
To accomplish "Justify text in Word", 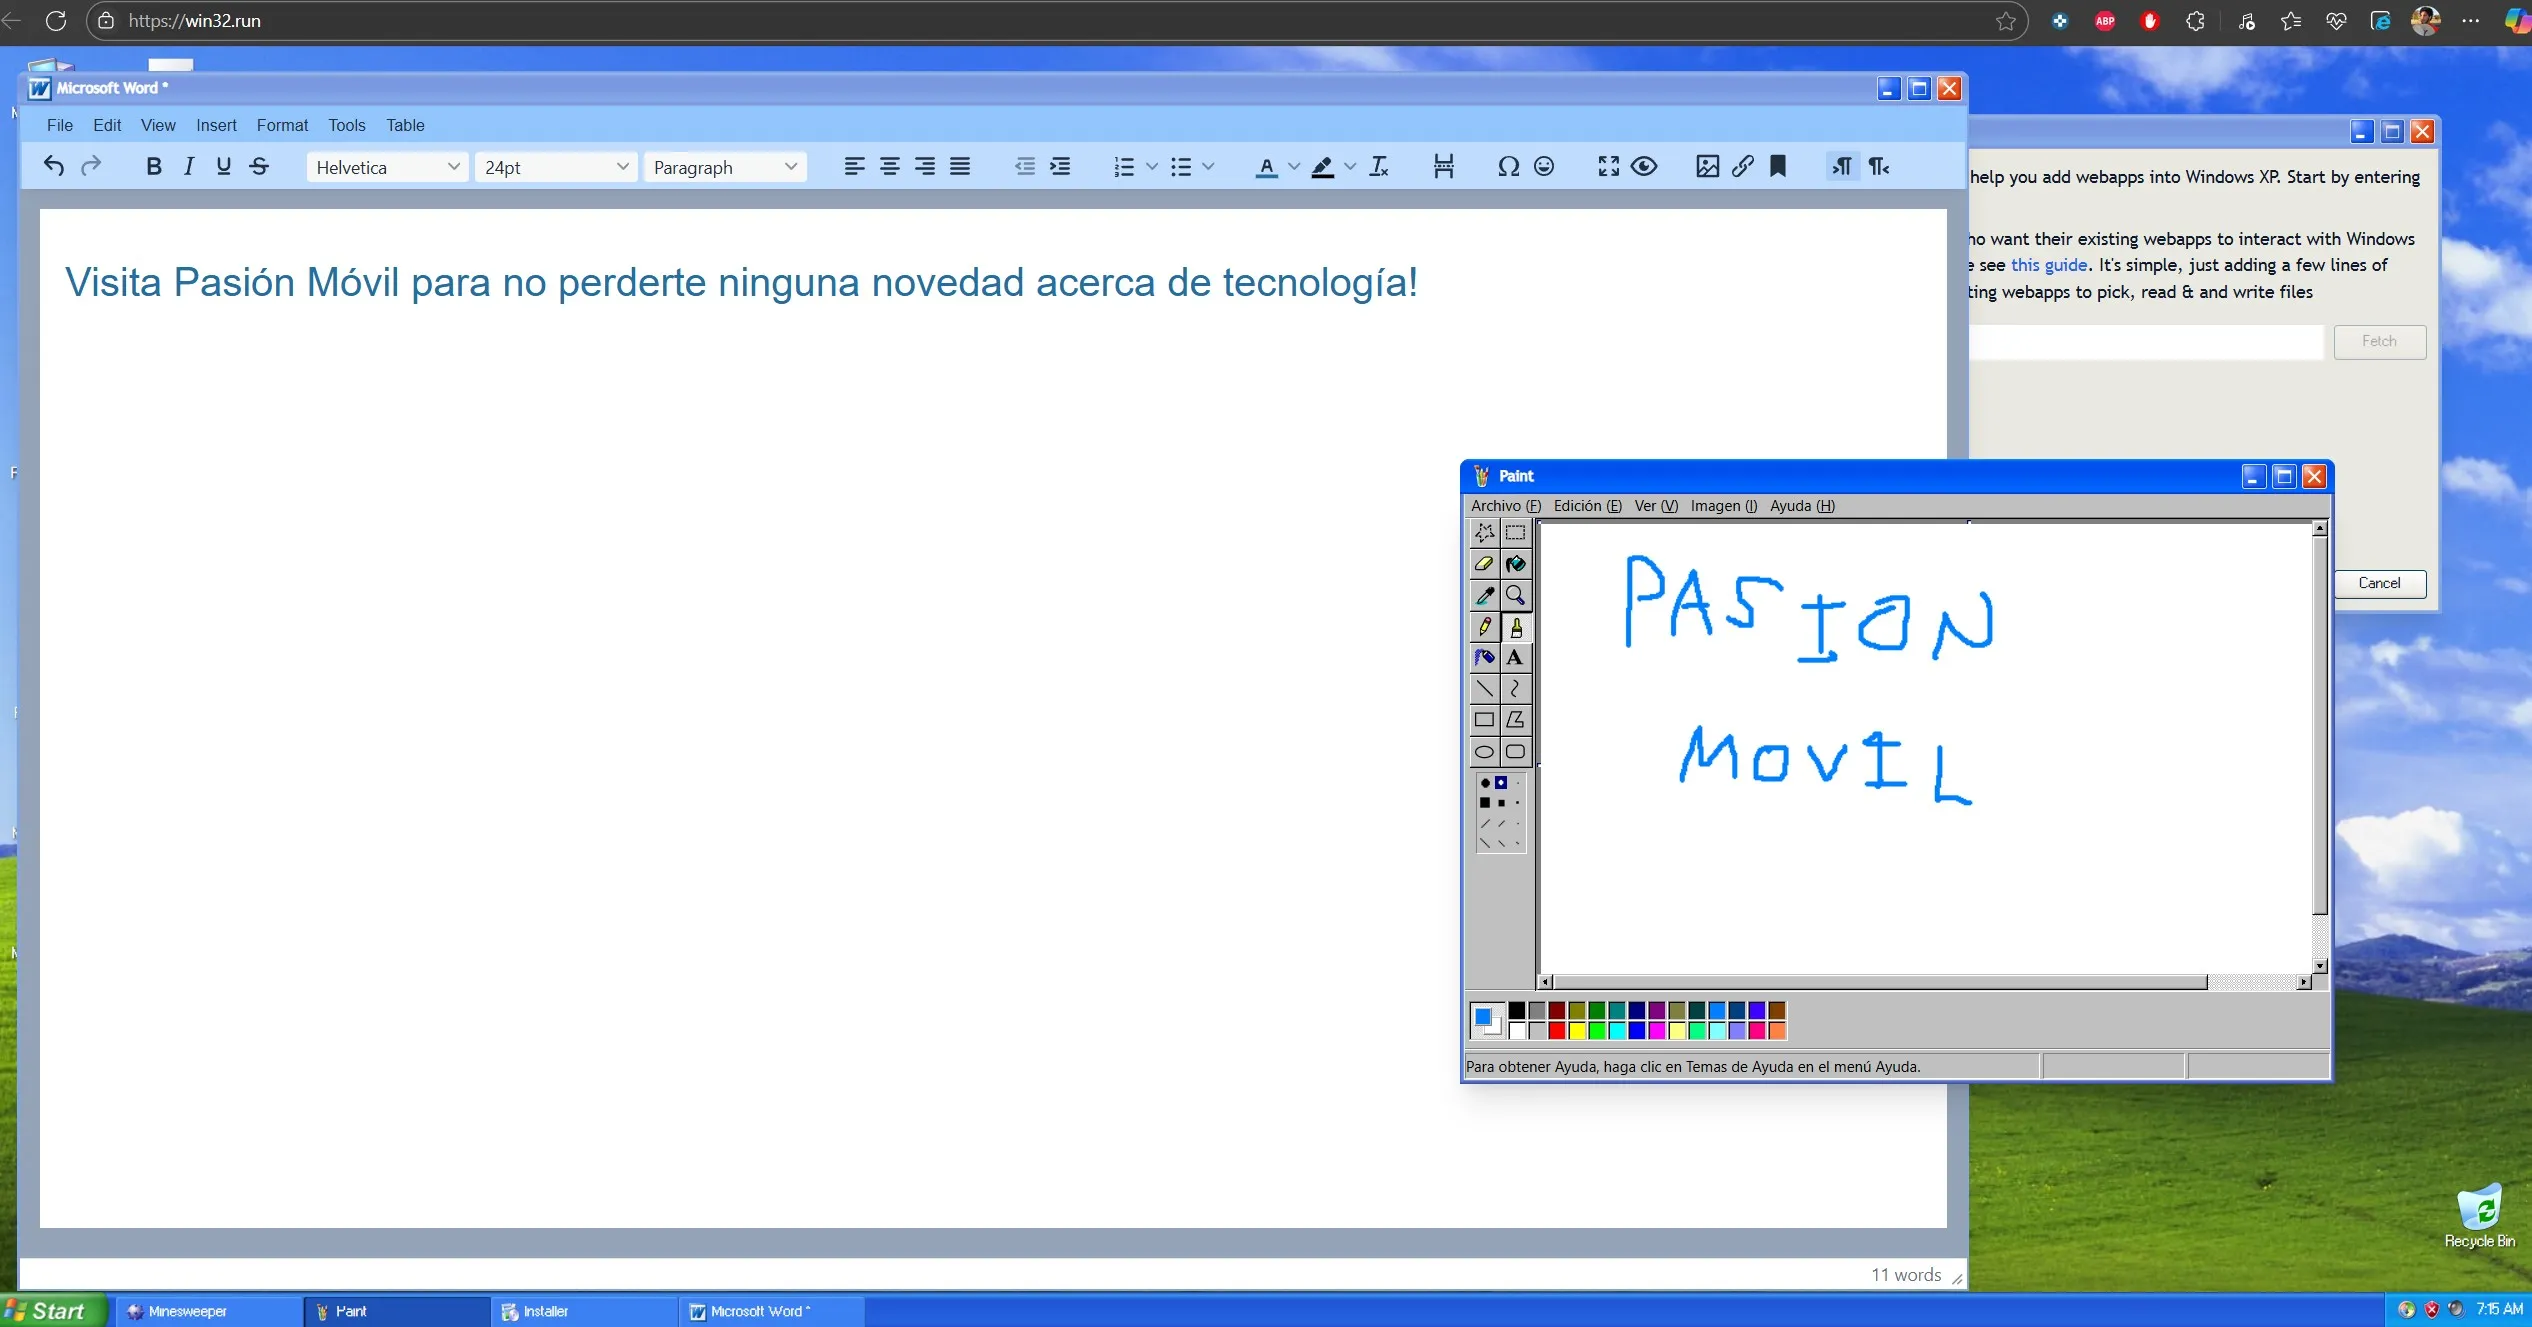I will [960, 166].
